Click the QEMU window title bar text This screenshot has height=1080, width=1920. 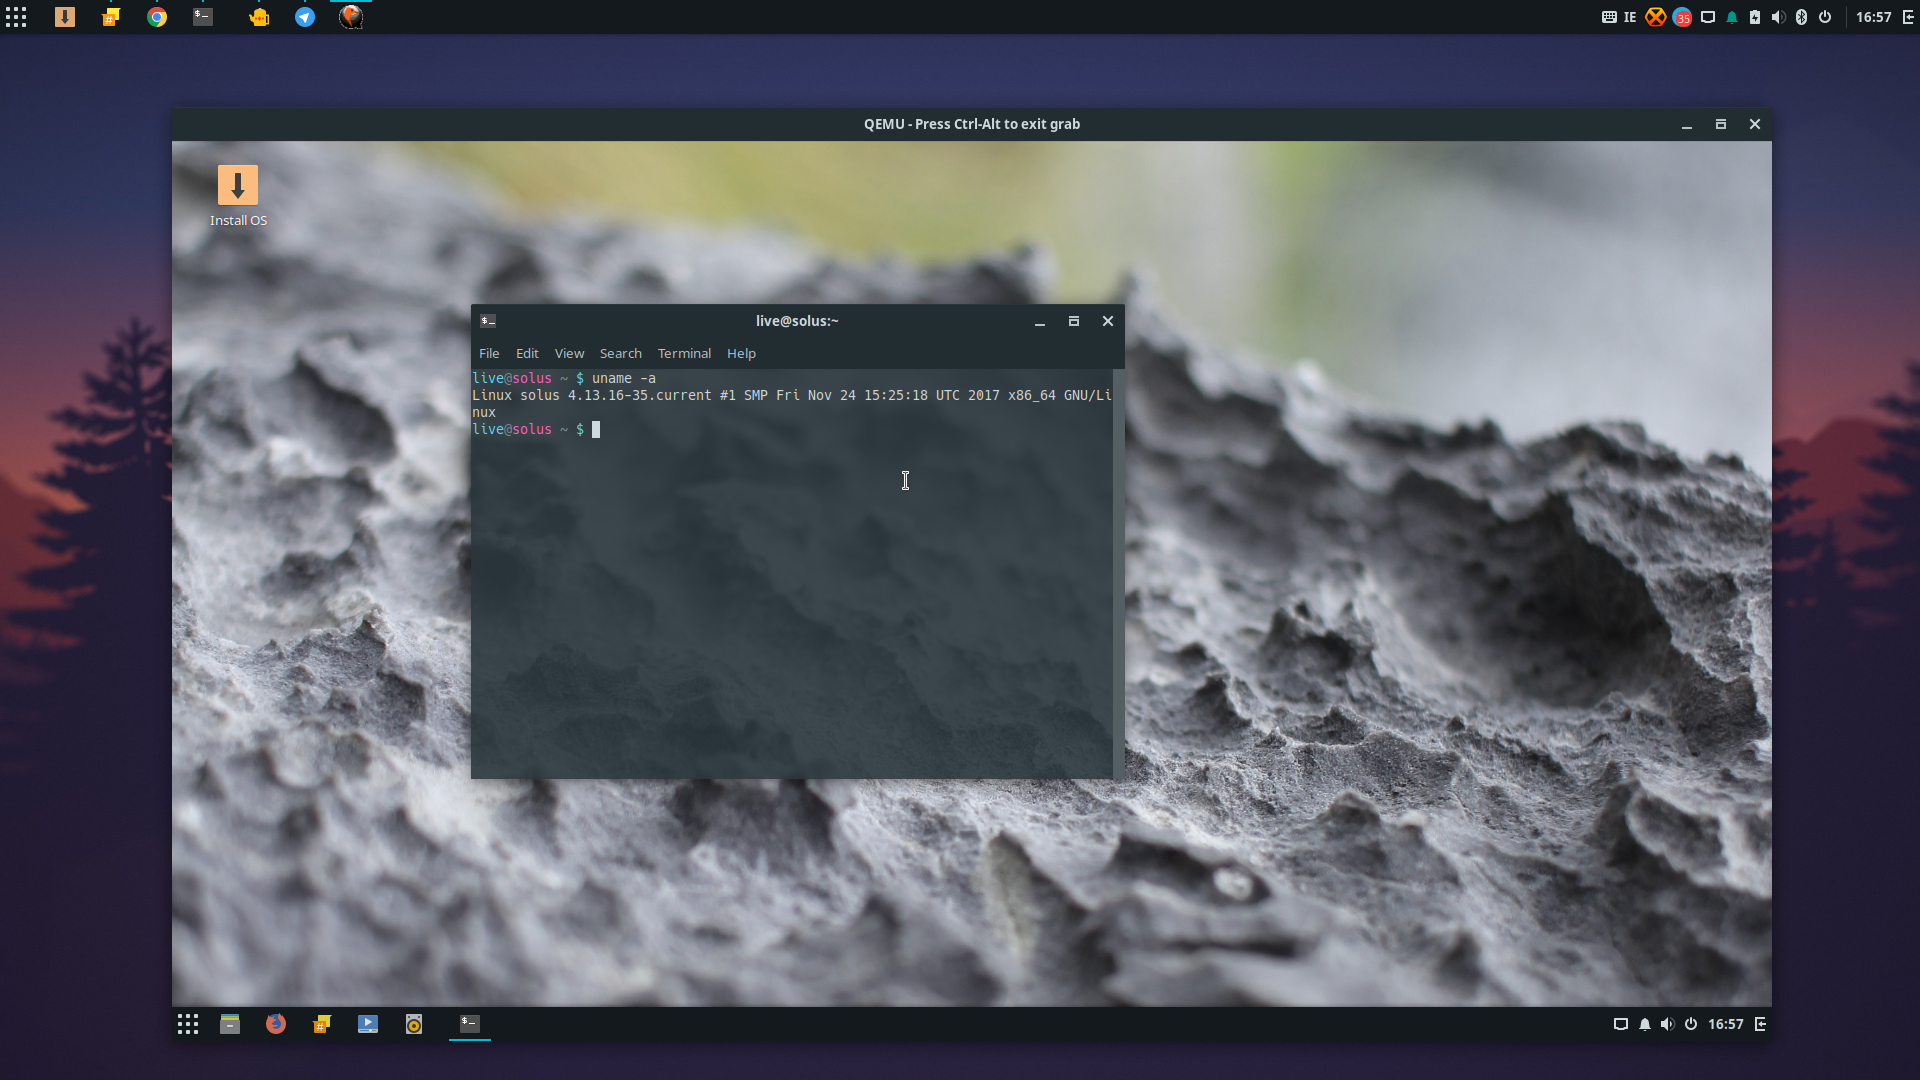972,124
